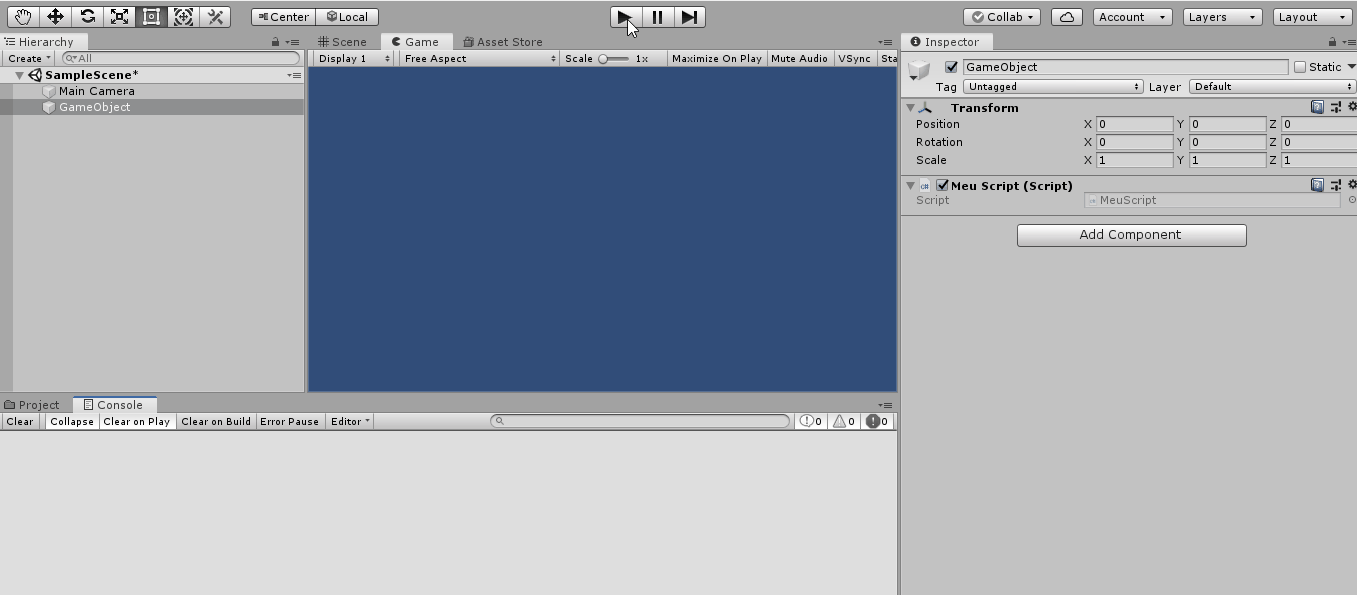Click the Console search field
This screenshot has height=595, width=1357.
640,421
